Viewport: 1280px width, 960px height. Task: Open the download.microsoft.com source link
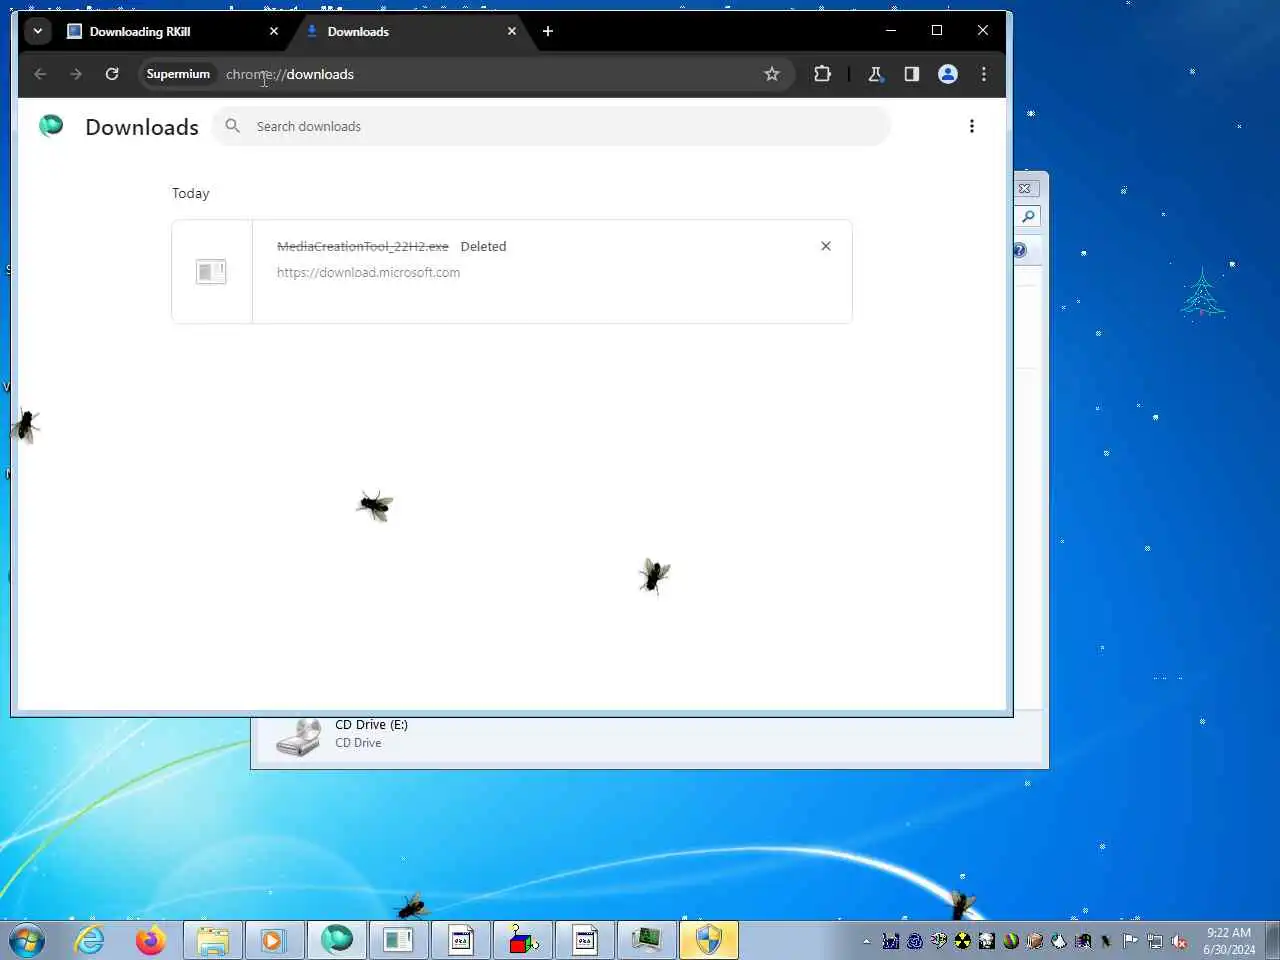click(x=368, y=272)
